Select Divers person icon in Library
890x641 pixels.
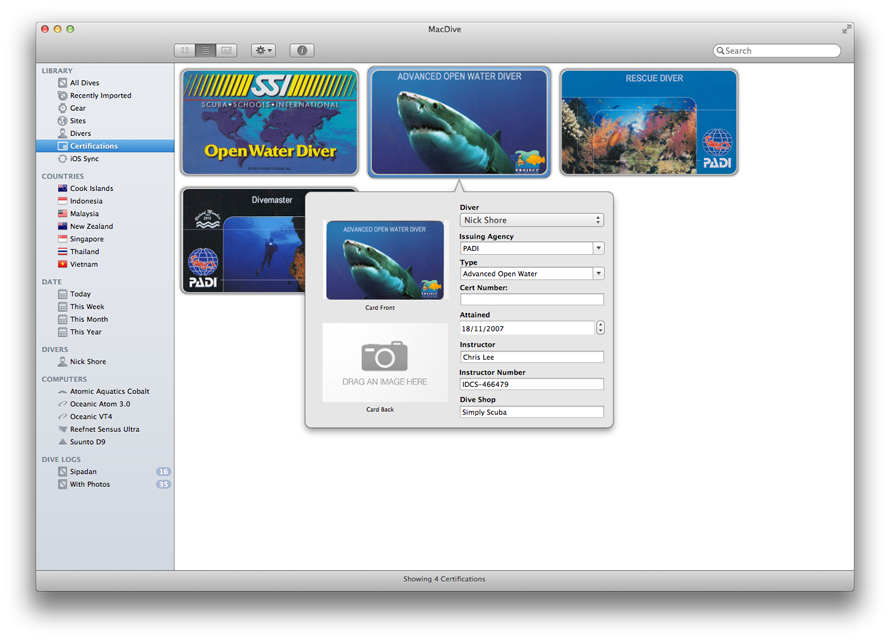pyautogui.click(x=62, y=133)
